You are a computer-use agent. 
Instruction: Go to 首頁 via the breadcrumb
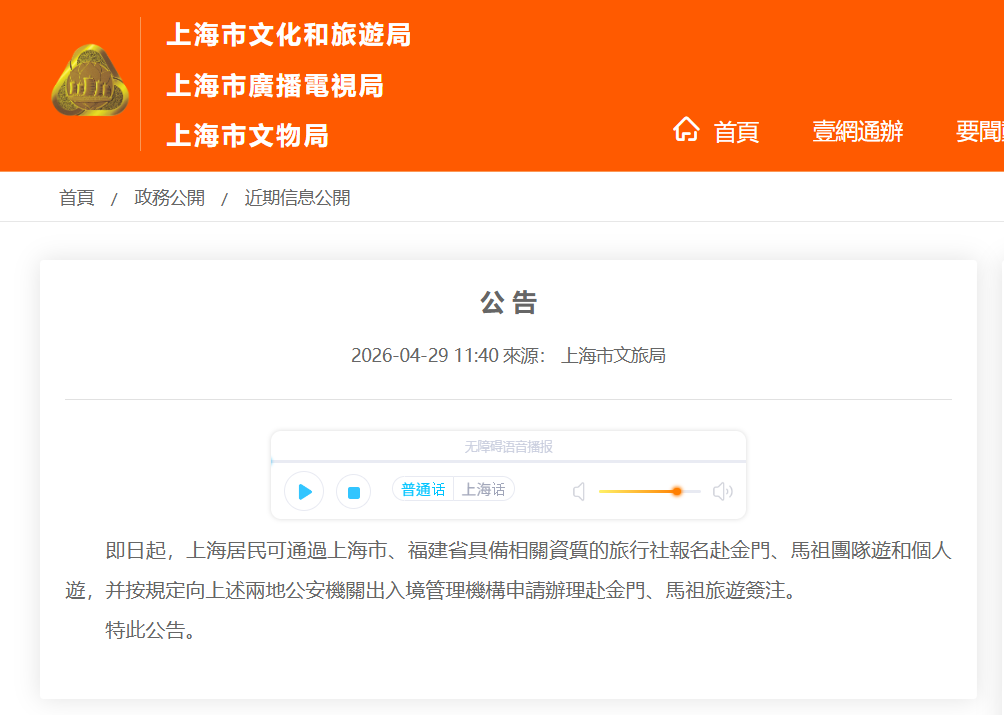[x=77, y=198]
